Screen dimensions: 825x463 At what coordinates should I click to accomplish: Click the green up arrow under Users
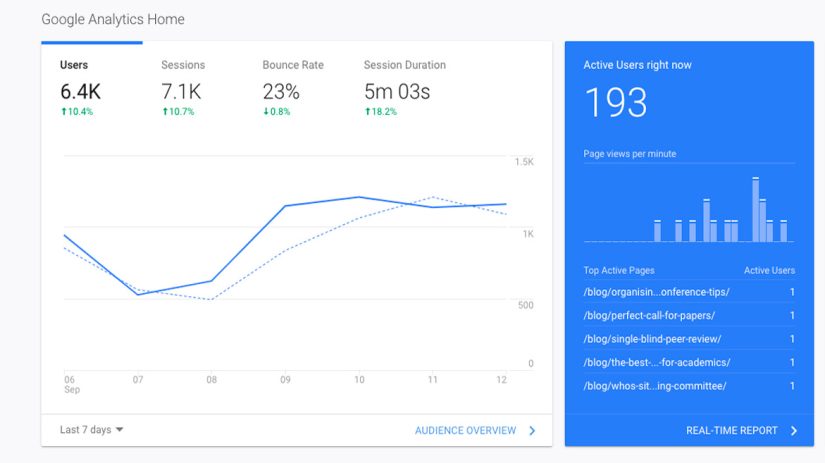(63, 112)
